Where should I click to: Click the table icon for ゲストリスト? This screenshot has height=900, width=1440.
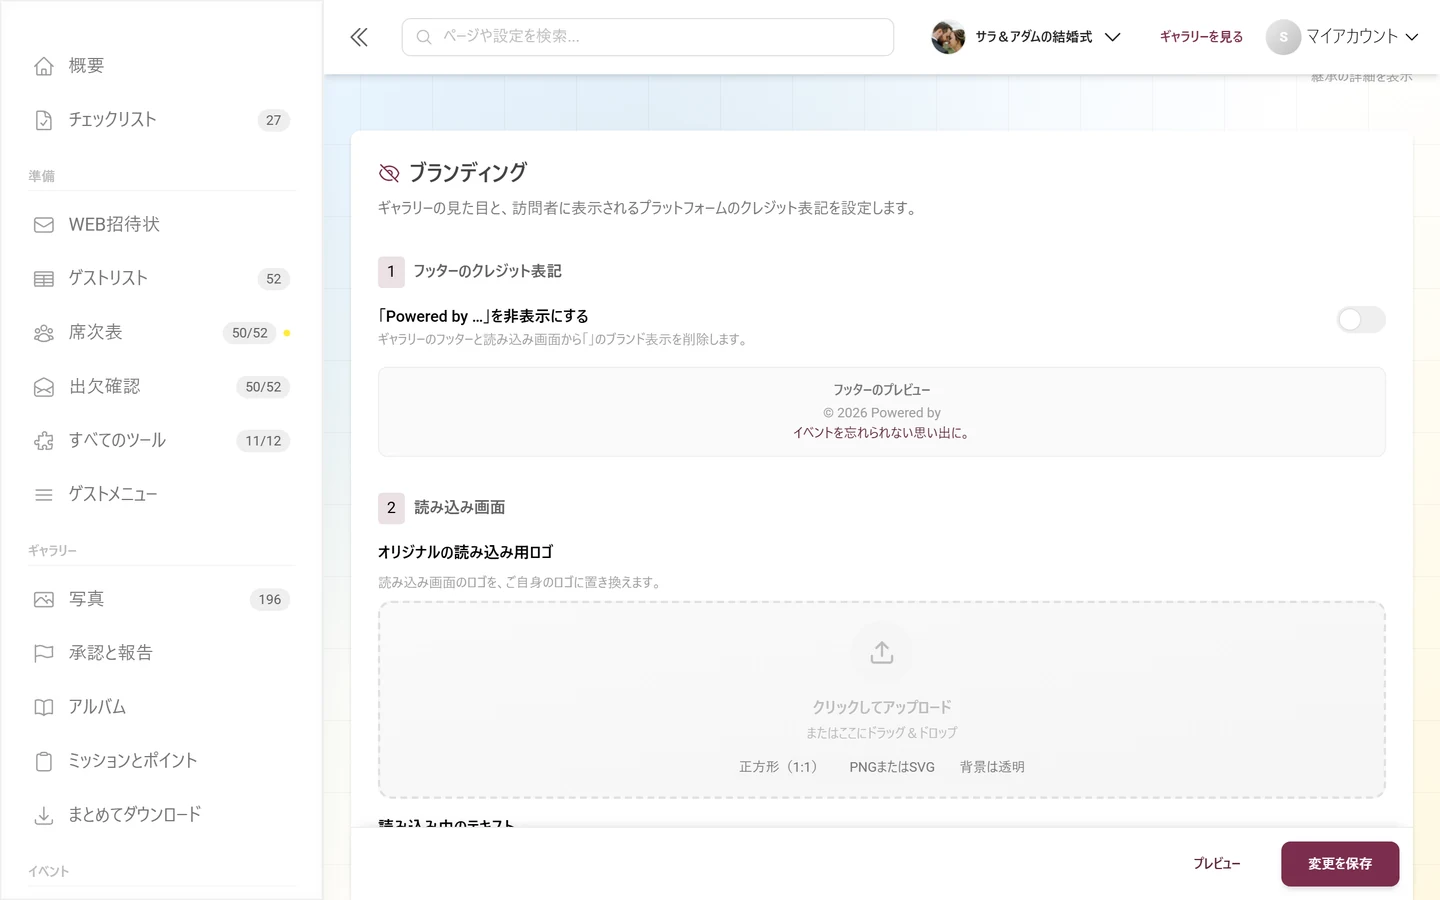(44, 279)
